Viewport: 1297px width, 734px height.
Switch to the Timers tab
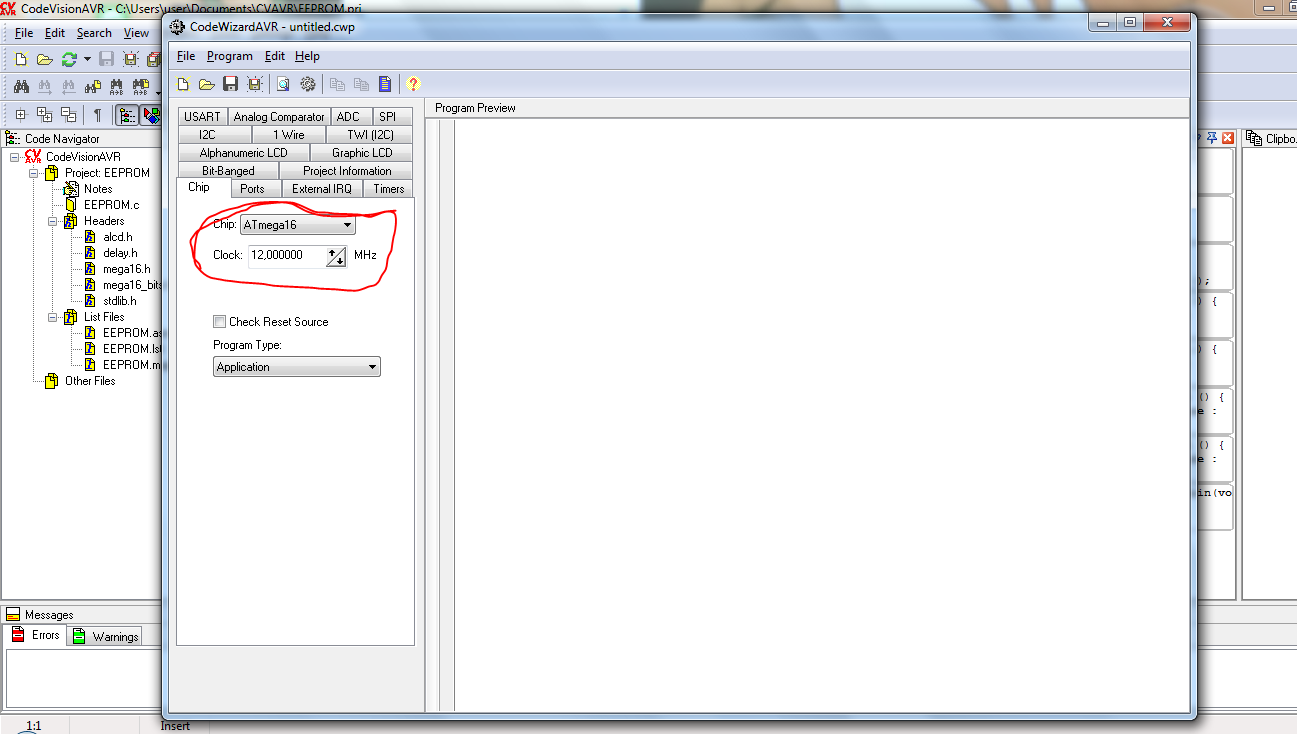[389, 189]
